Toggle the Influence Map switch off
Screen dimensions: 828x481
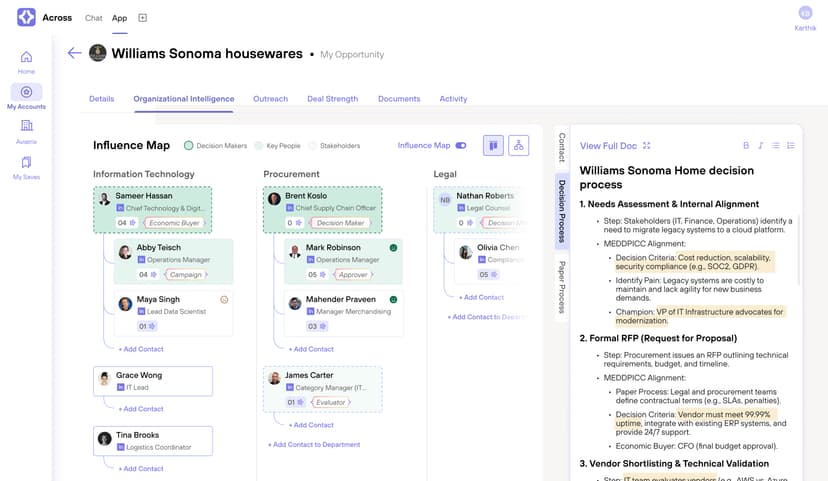point(461,146)
